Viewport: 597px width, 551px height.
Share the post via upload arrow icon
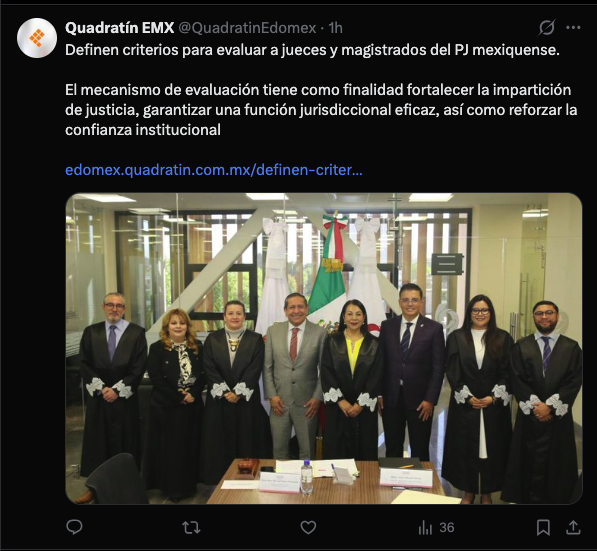click(573, 527)
